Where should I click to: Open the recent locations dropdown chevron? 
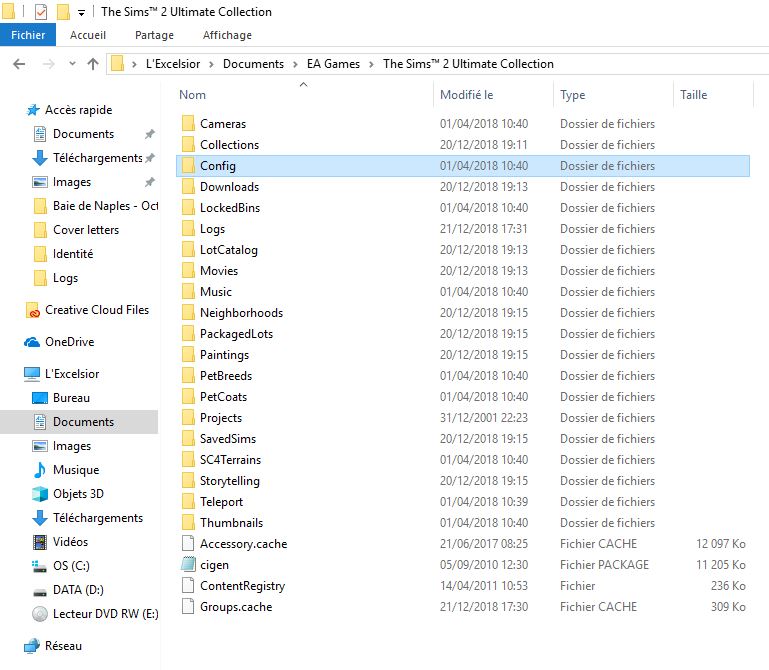pos(71,64)
